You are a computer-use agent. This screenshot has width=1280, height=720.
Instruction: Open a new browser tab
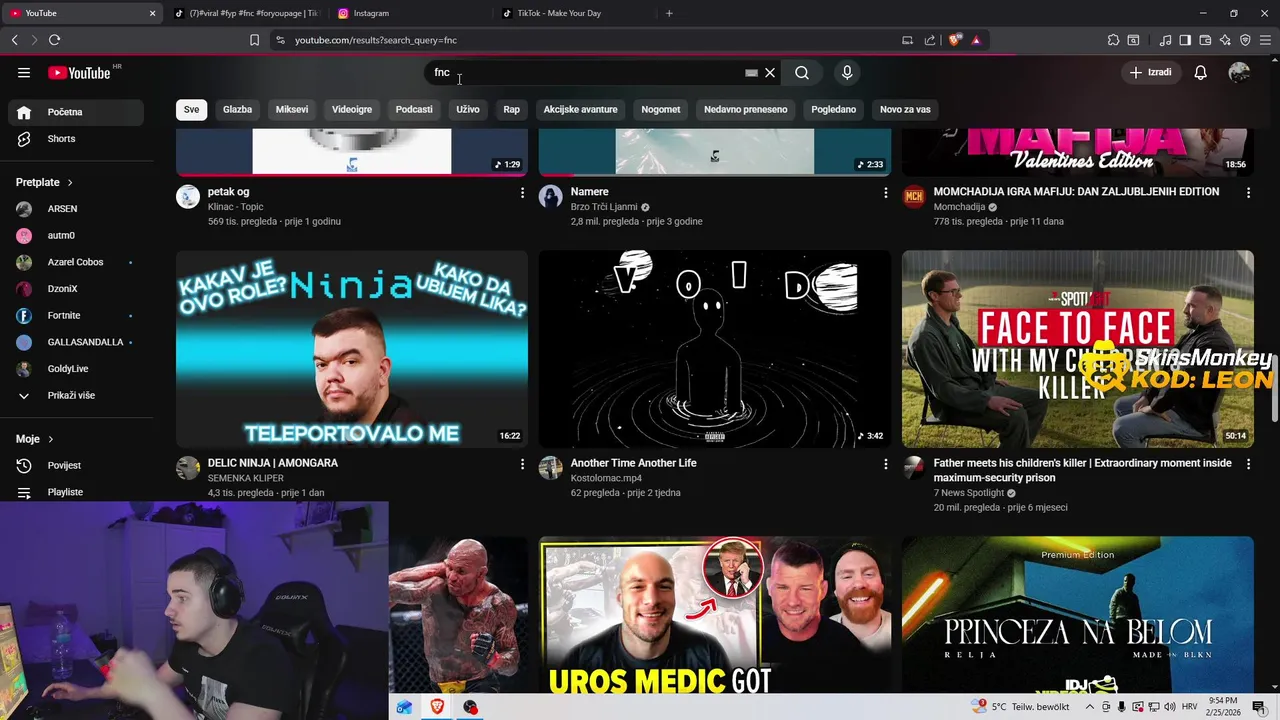point(669,13)
